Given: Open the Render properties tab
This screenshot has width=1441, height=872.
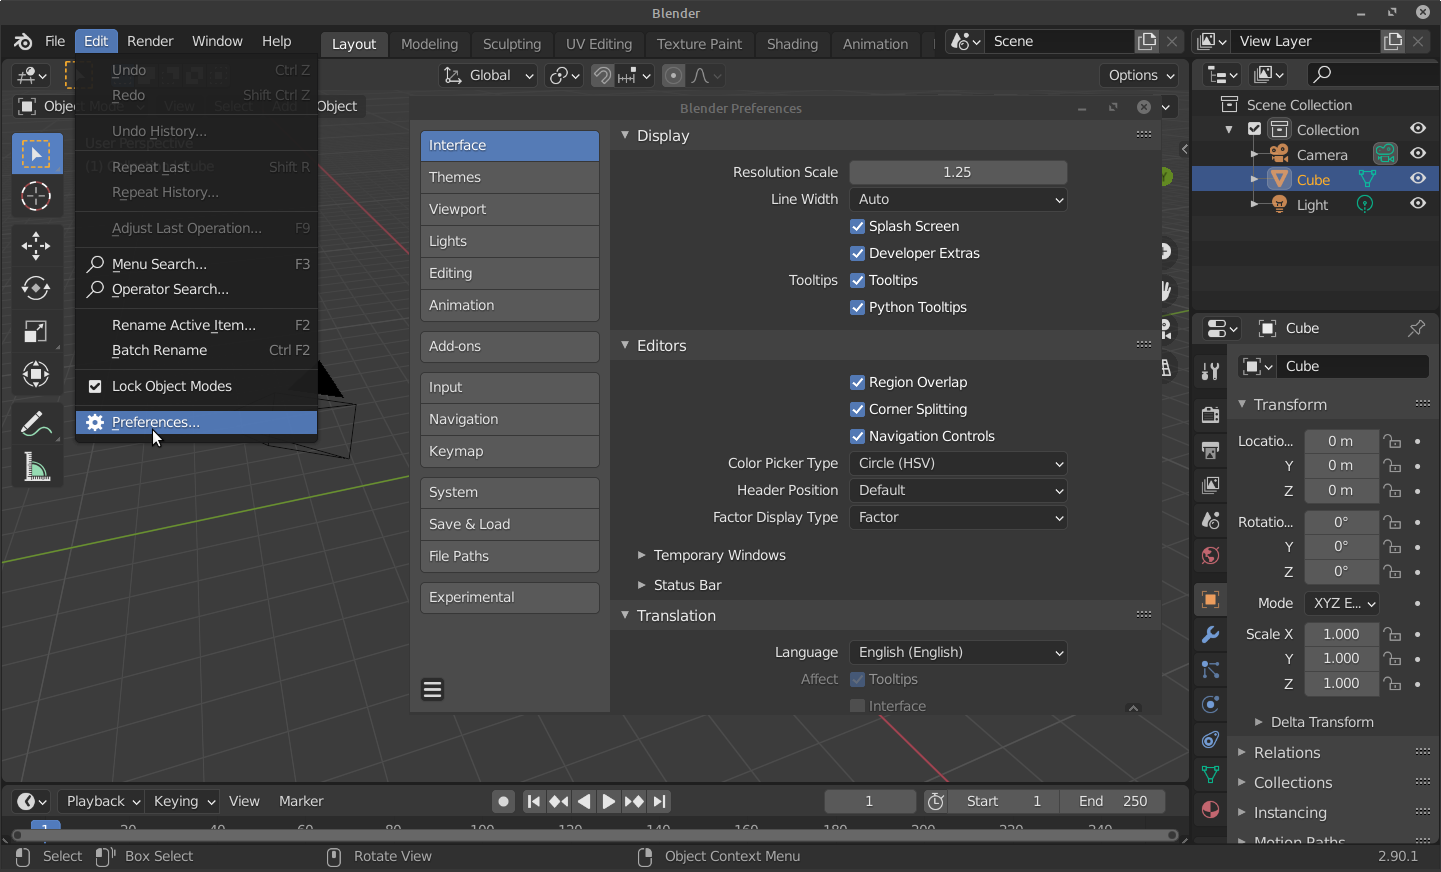Looking at the screenshot, I should coord(1210,415).
